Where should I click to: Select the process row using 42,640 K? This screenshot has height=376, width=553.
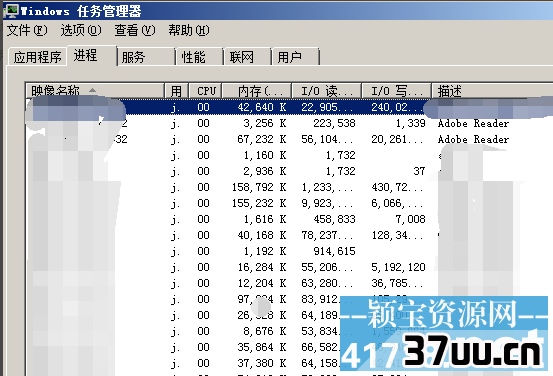click(289, 107)
